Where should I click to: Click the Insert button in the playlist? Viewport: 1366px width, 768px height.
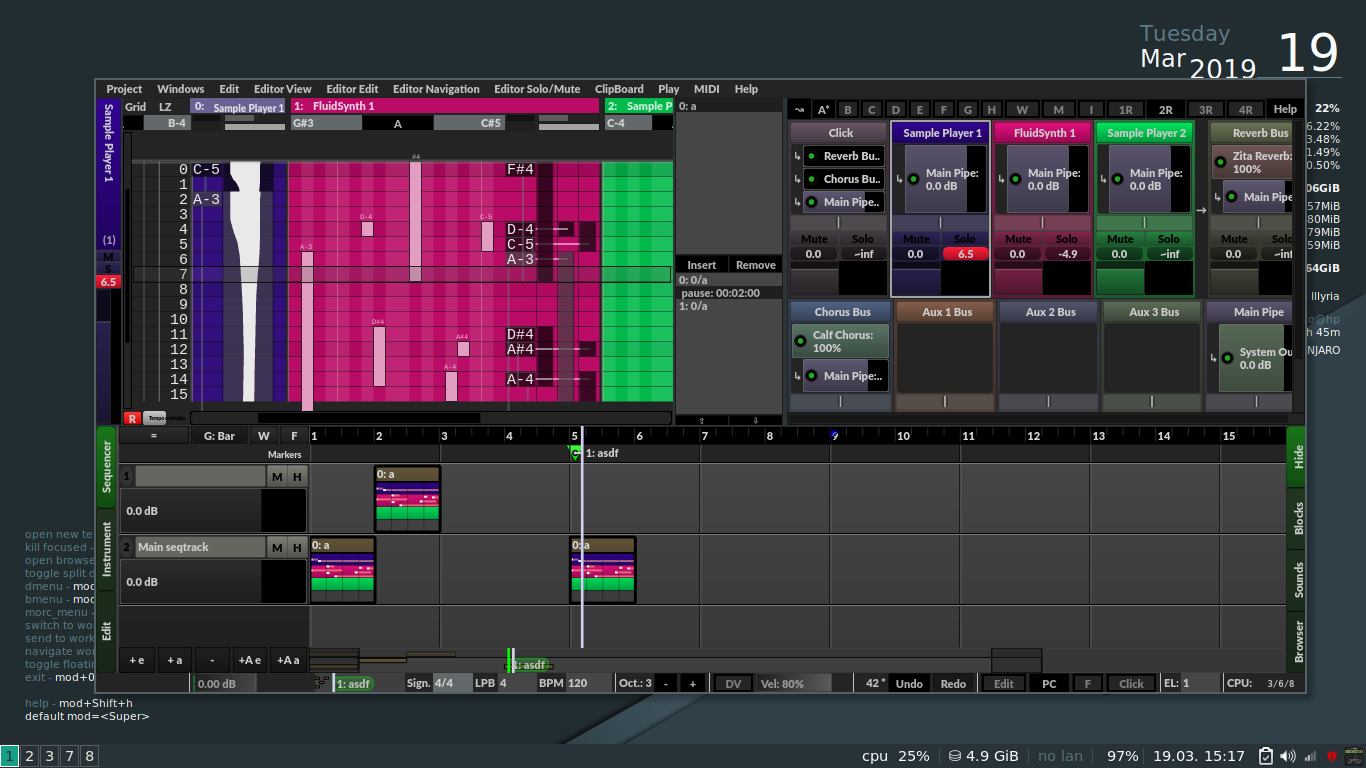[702, 265]
